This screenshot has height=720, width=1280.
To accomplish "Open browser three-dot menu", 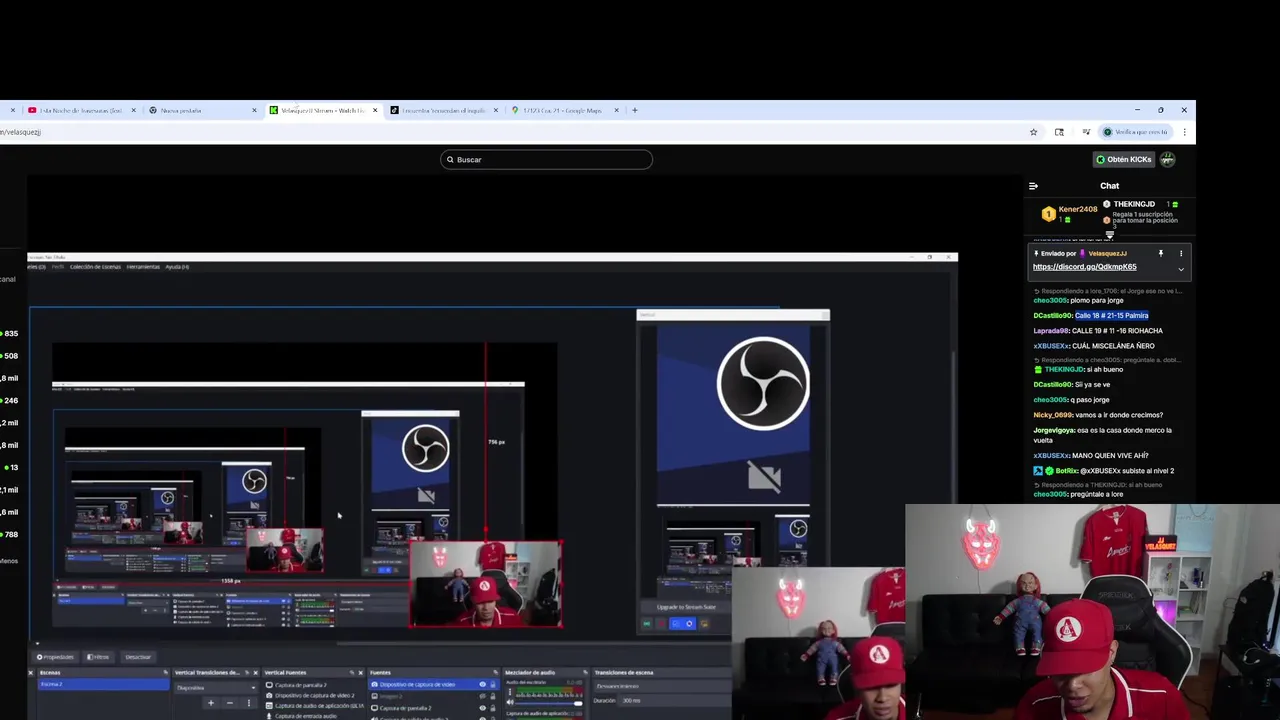I will [x=1184, y=132].
